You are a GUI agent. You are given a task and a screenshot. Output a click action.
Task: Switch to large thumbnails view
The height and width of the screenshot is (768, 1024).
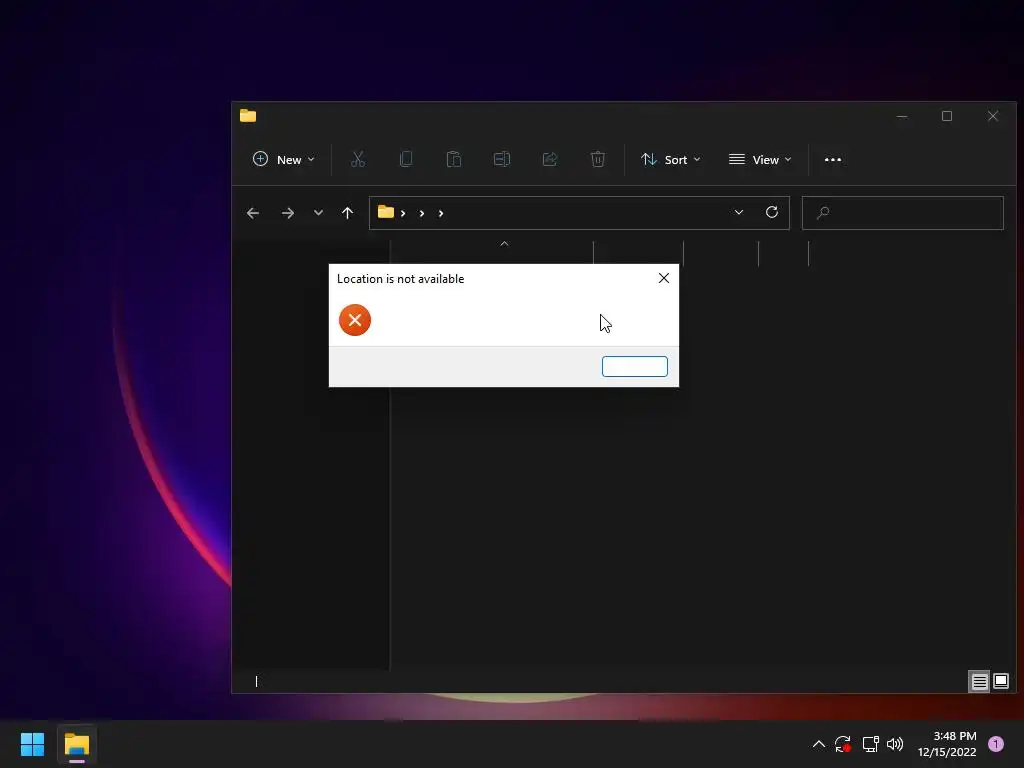tap(1001, 682)
